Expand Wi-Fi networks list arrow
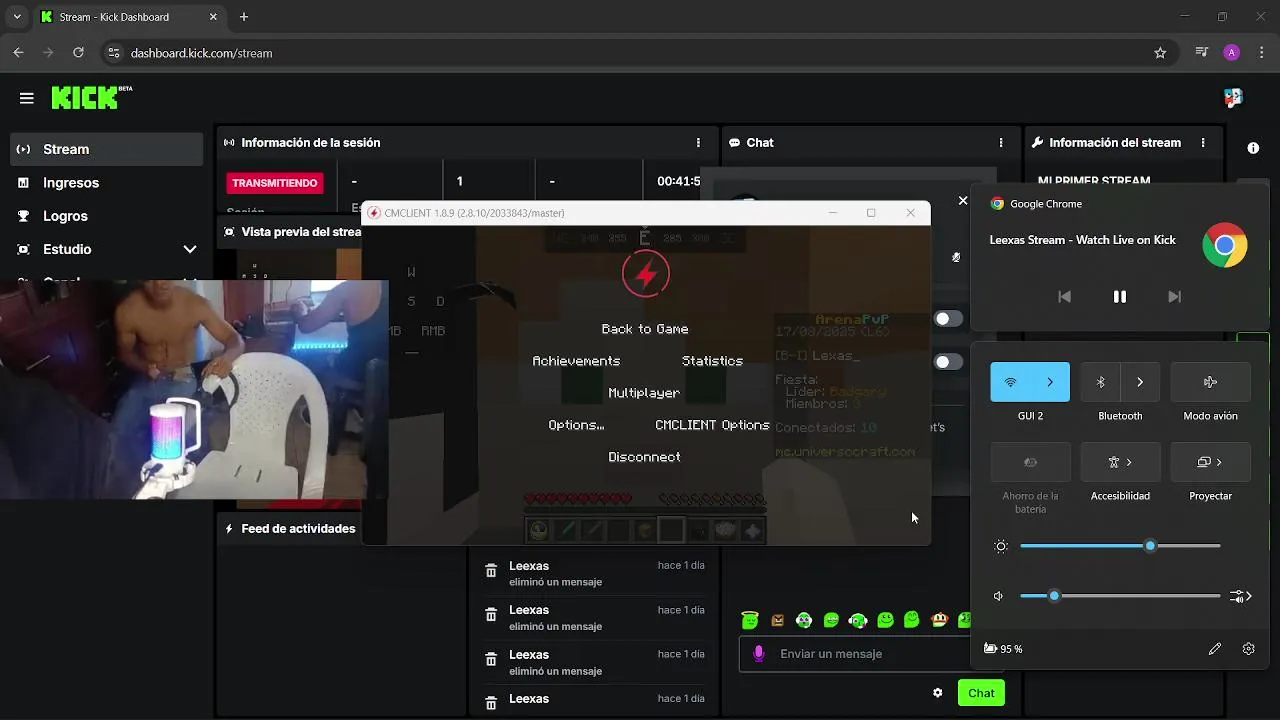Image resolution: width=1280 pixels, height=720 pixels. tap(1050, 382)
